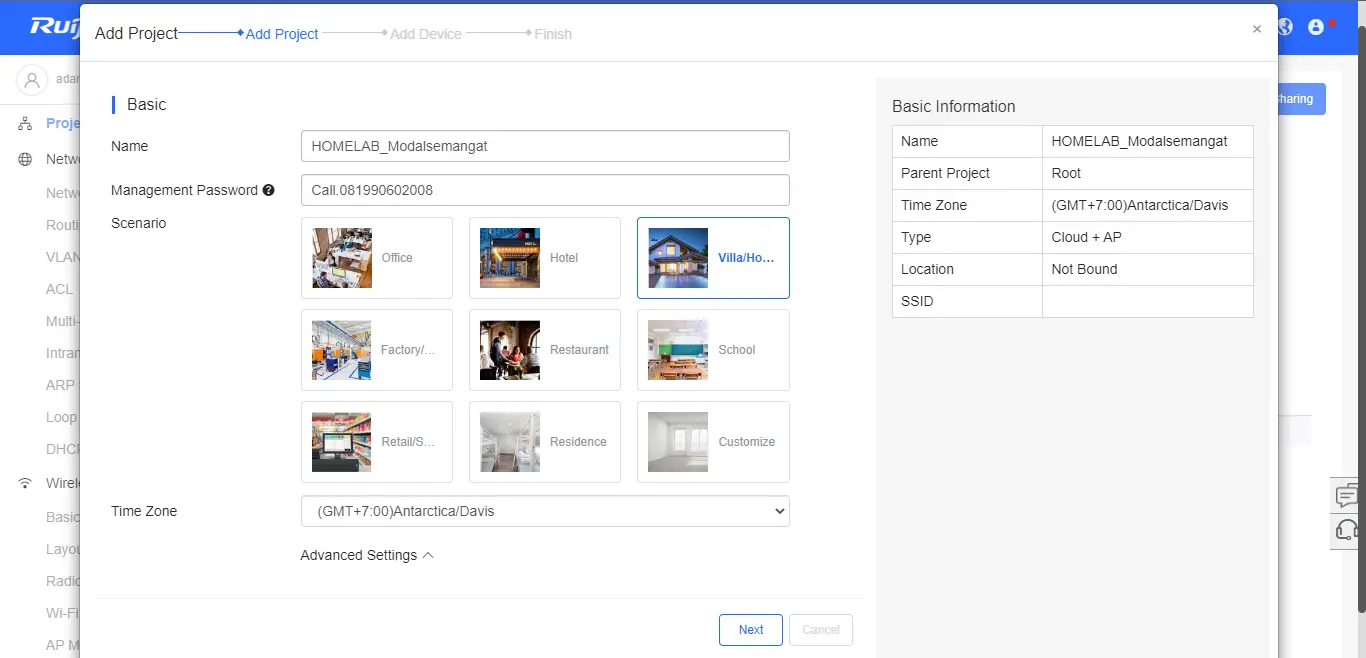Close the Add Project dialog
1366x658 pixels.
pyautogui.click(x=1257, y=29)
